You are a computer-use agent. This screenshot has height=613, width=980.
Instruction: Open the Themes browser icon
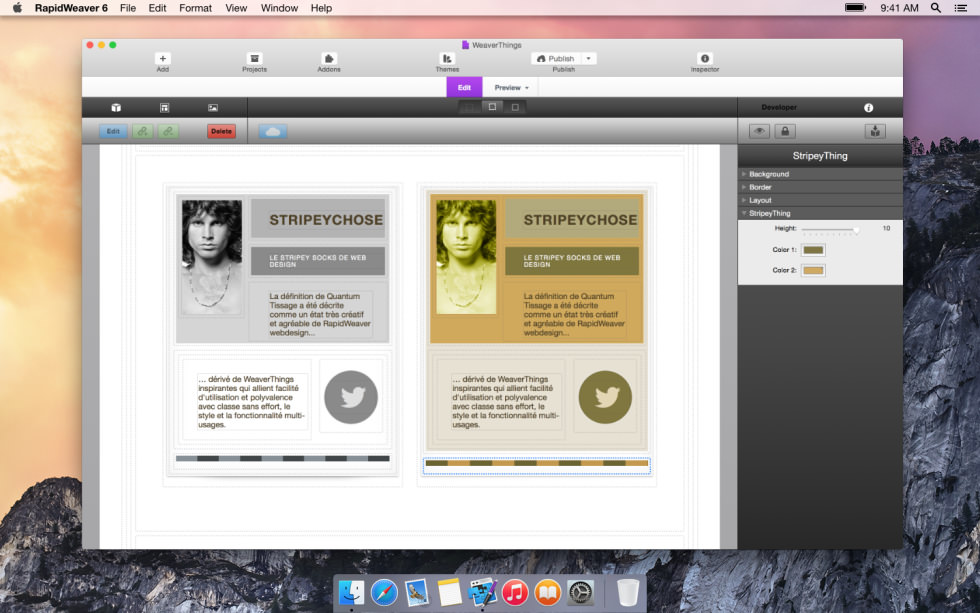pyautogui.click(x=447, y=59)
